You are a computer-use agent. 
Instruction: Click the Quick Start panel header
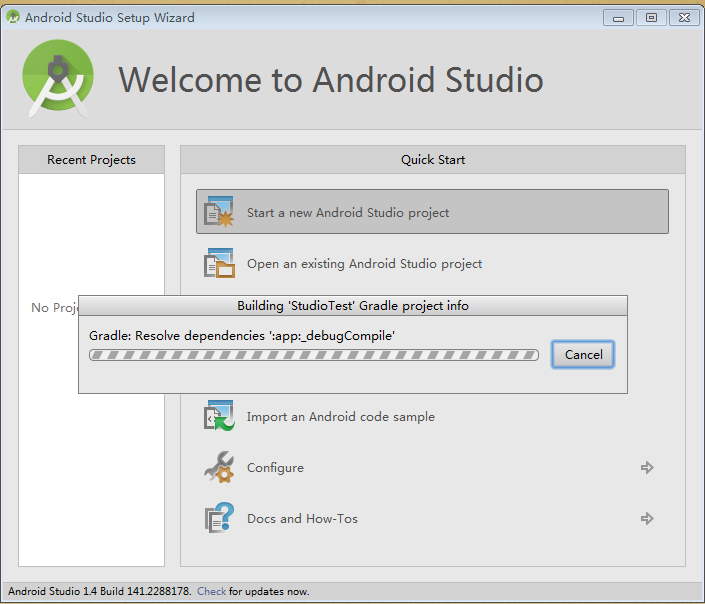[x=433, y=159]
